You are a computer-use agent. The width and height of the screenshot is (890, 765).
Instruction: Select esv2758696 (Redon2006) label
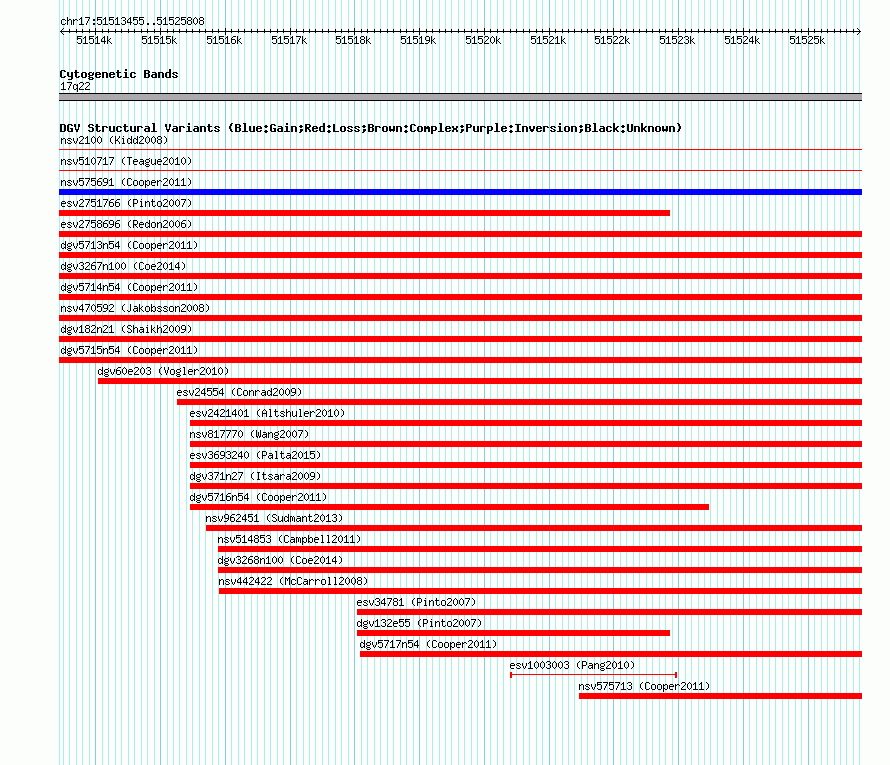(x=126, y=224)
